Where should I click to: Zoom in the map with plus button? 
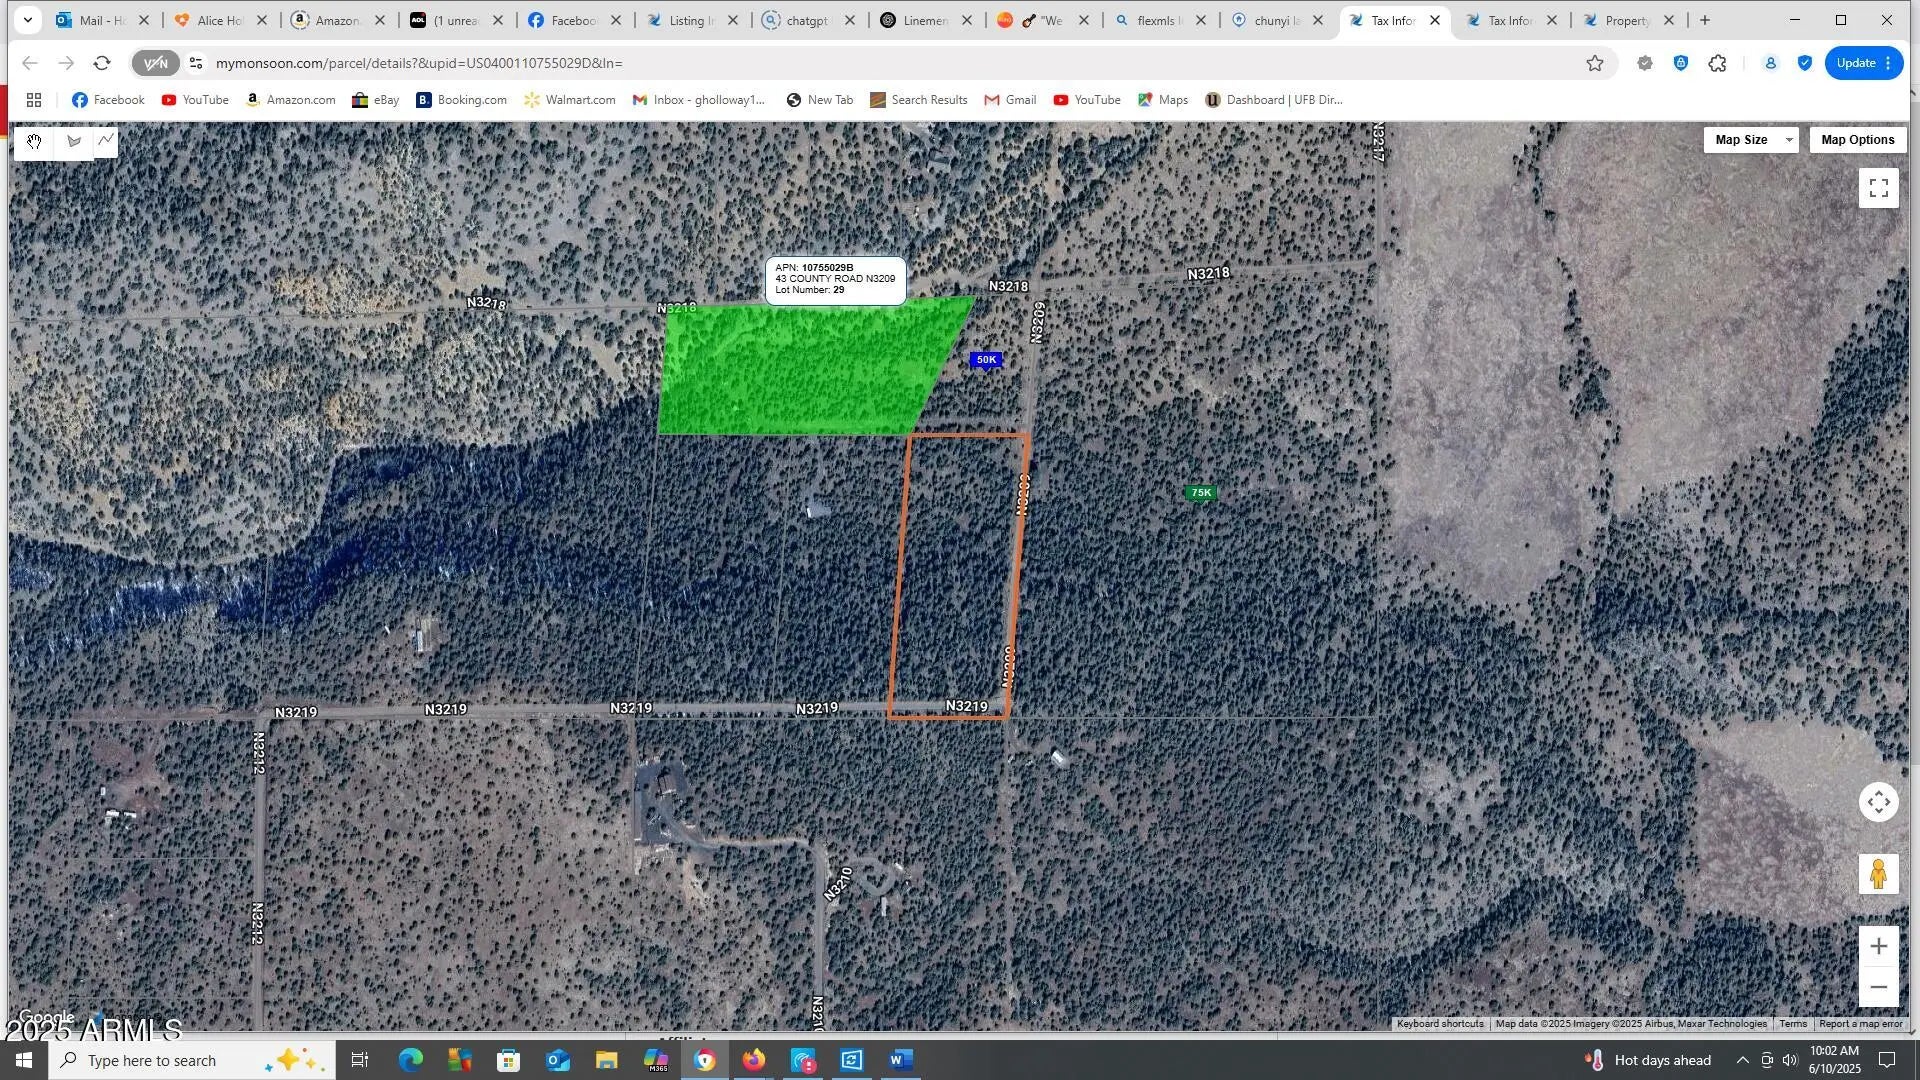tap(1878, 946)
